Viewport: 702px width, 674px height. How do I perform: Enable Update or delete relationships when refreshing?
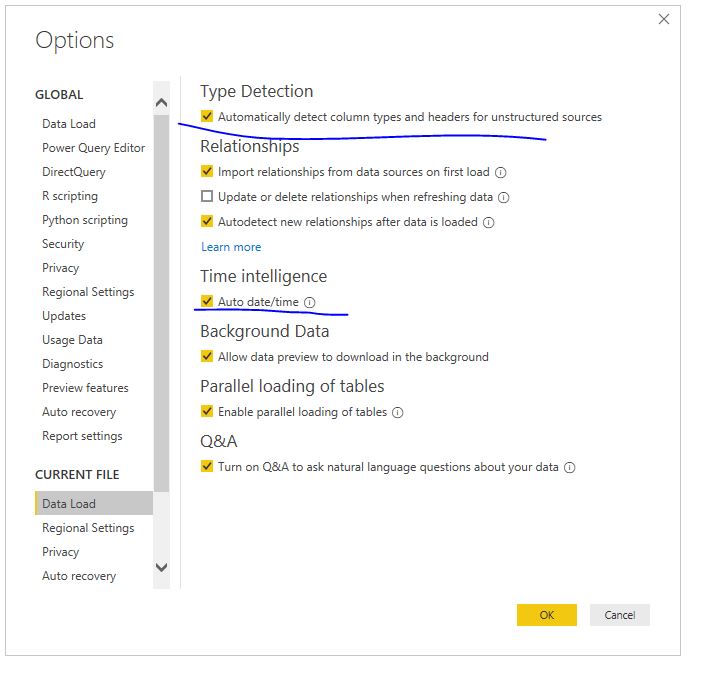(x=207, y=197)
